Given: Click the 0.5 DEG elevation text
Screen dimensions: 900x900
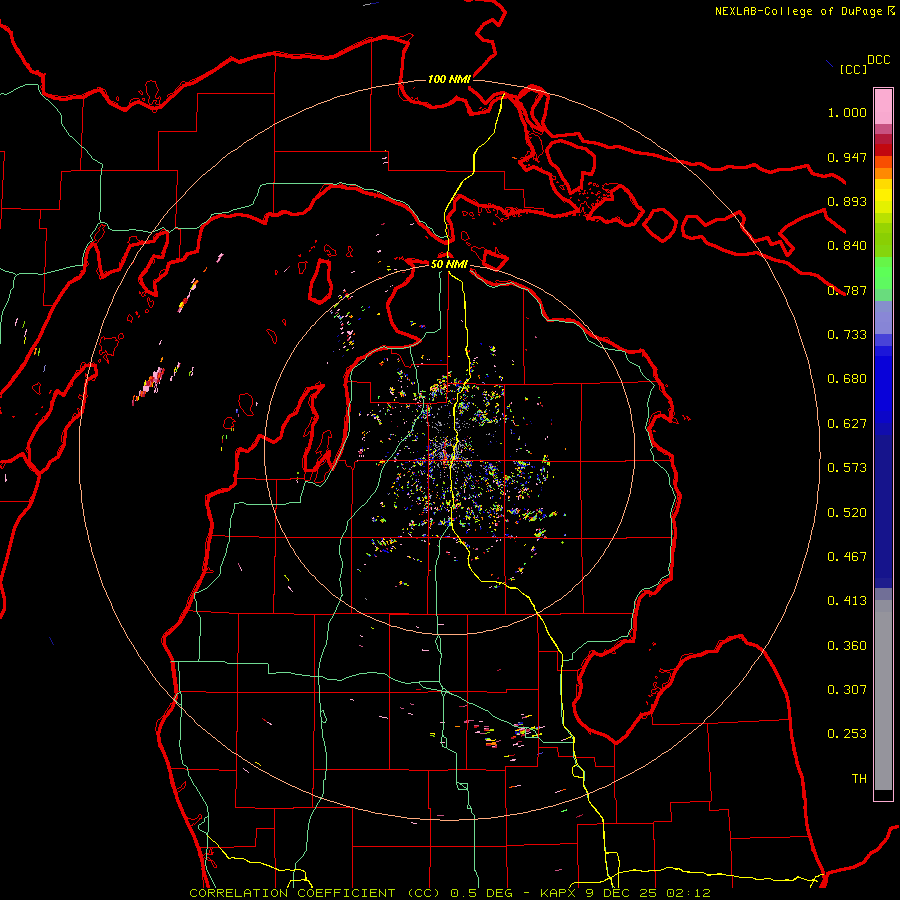Looking at the screenshot, I should point(480,893).
